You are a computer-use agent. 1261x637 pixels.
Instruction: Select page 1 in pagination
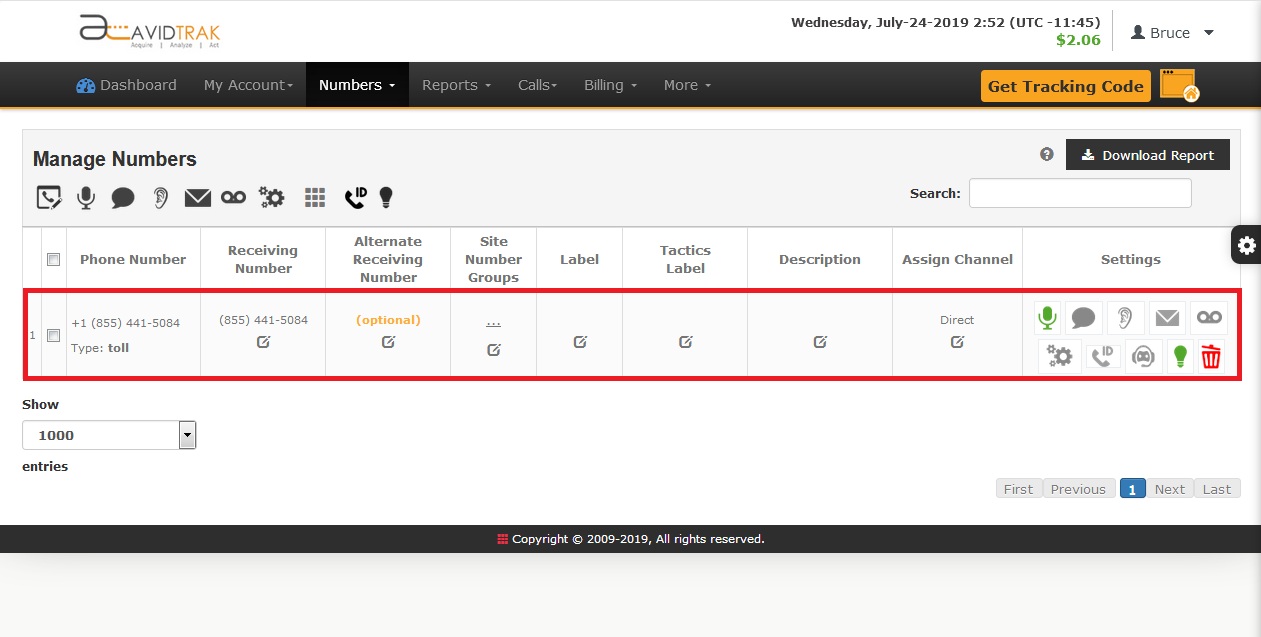(1133, 489)
